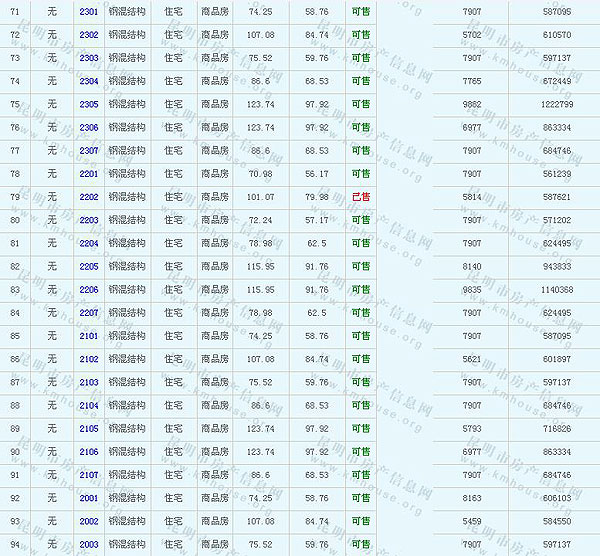Click room number 2201

pos(88,173)
